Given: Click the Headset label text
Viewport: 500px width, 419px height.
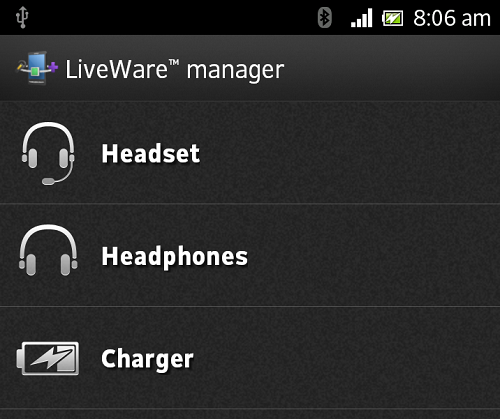Looking at the screenshot, I should [x=151, y=153].
